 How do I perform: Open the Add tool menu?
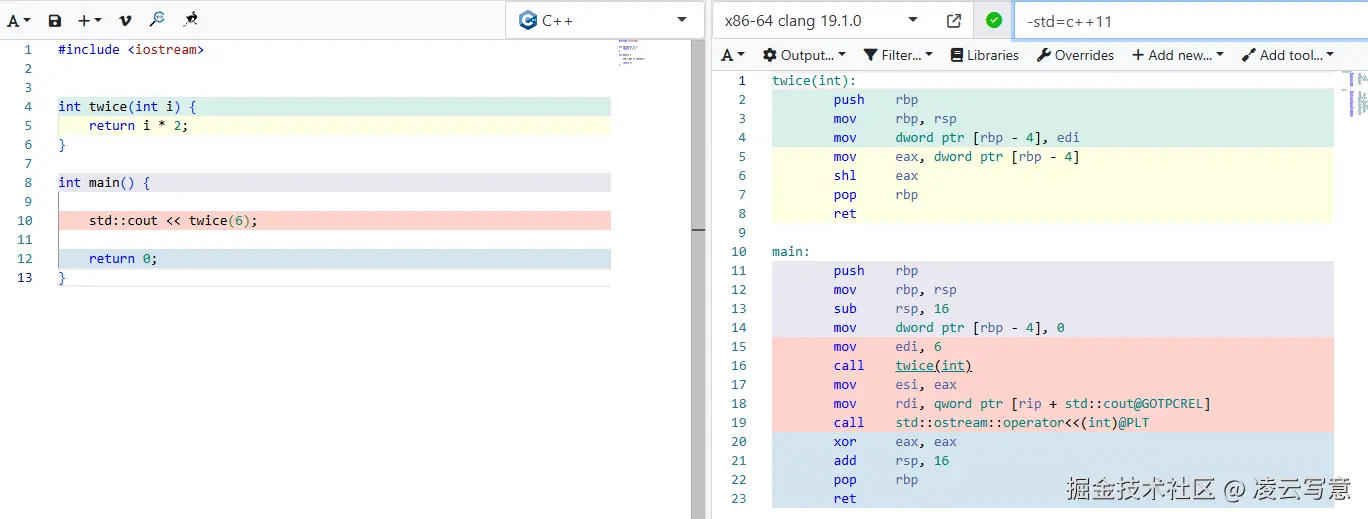(x=1287, y=55)
